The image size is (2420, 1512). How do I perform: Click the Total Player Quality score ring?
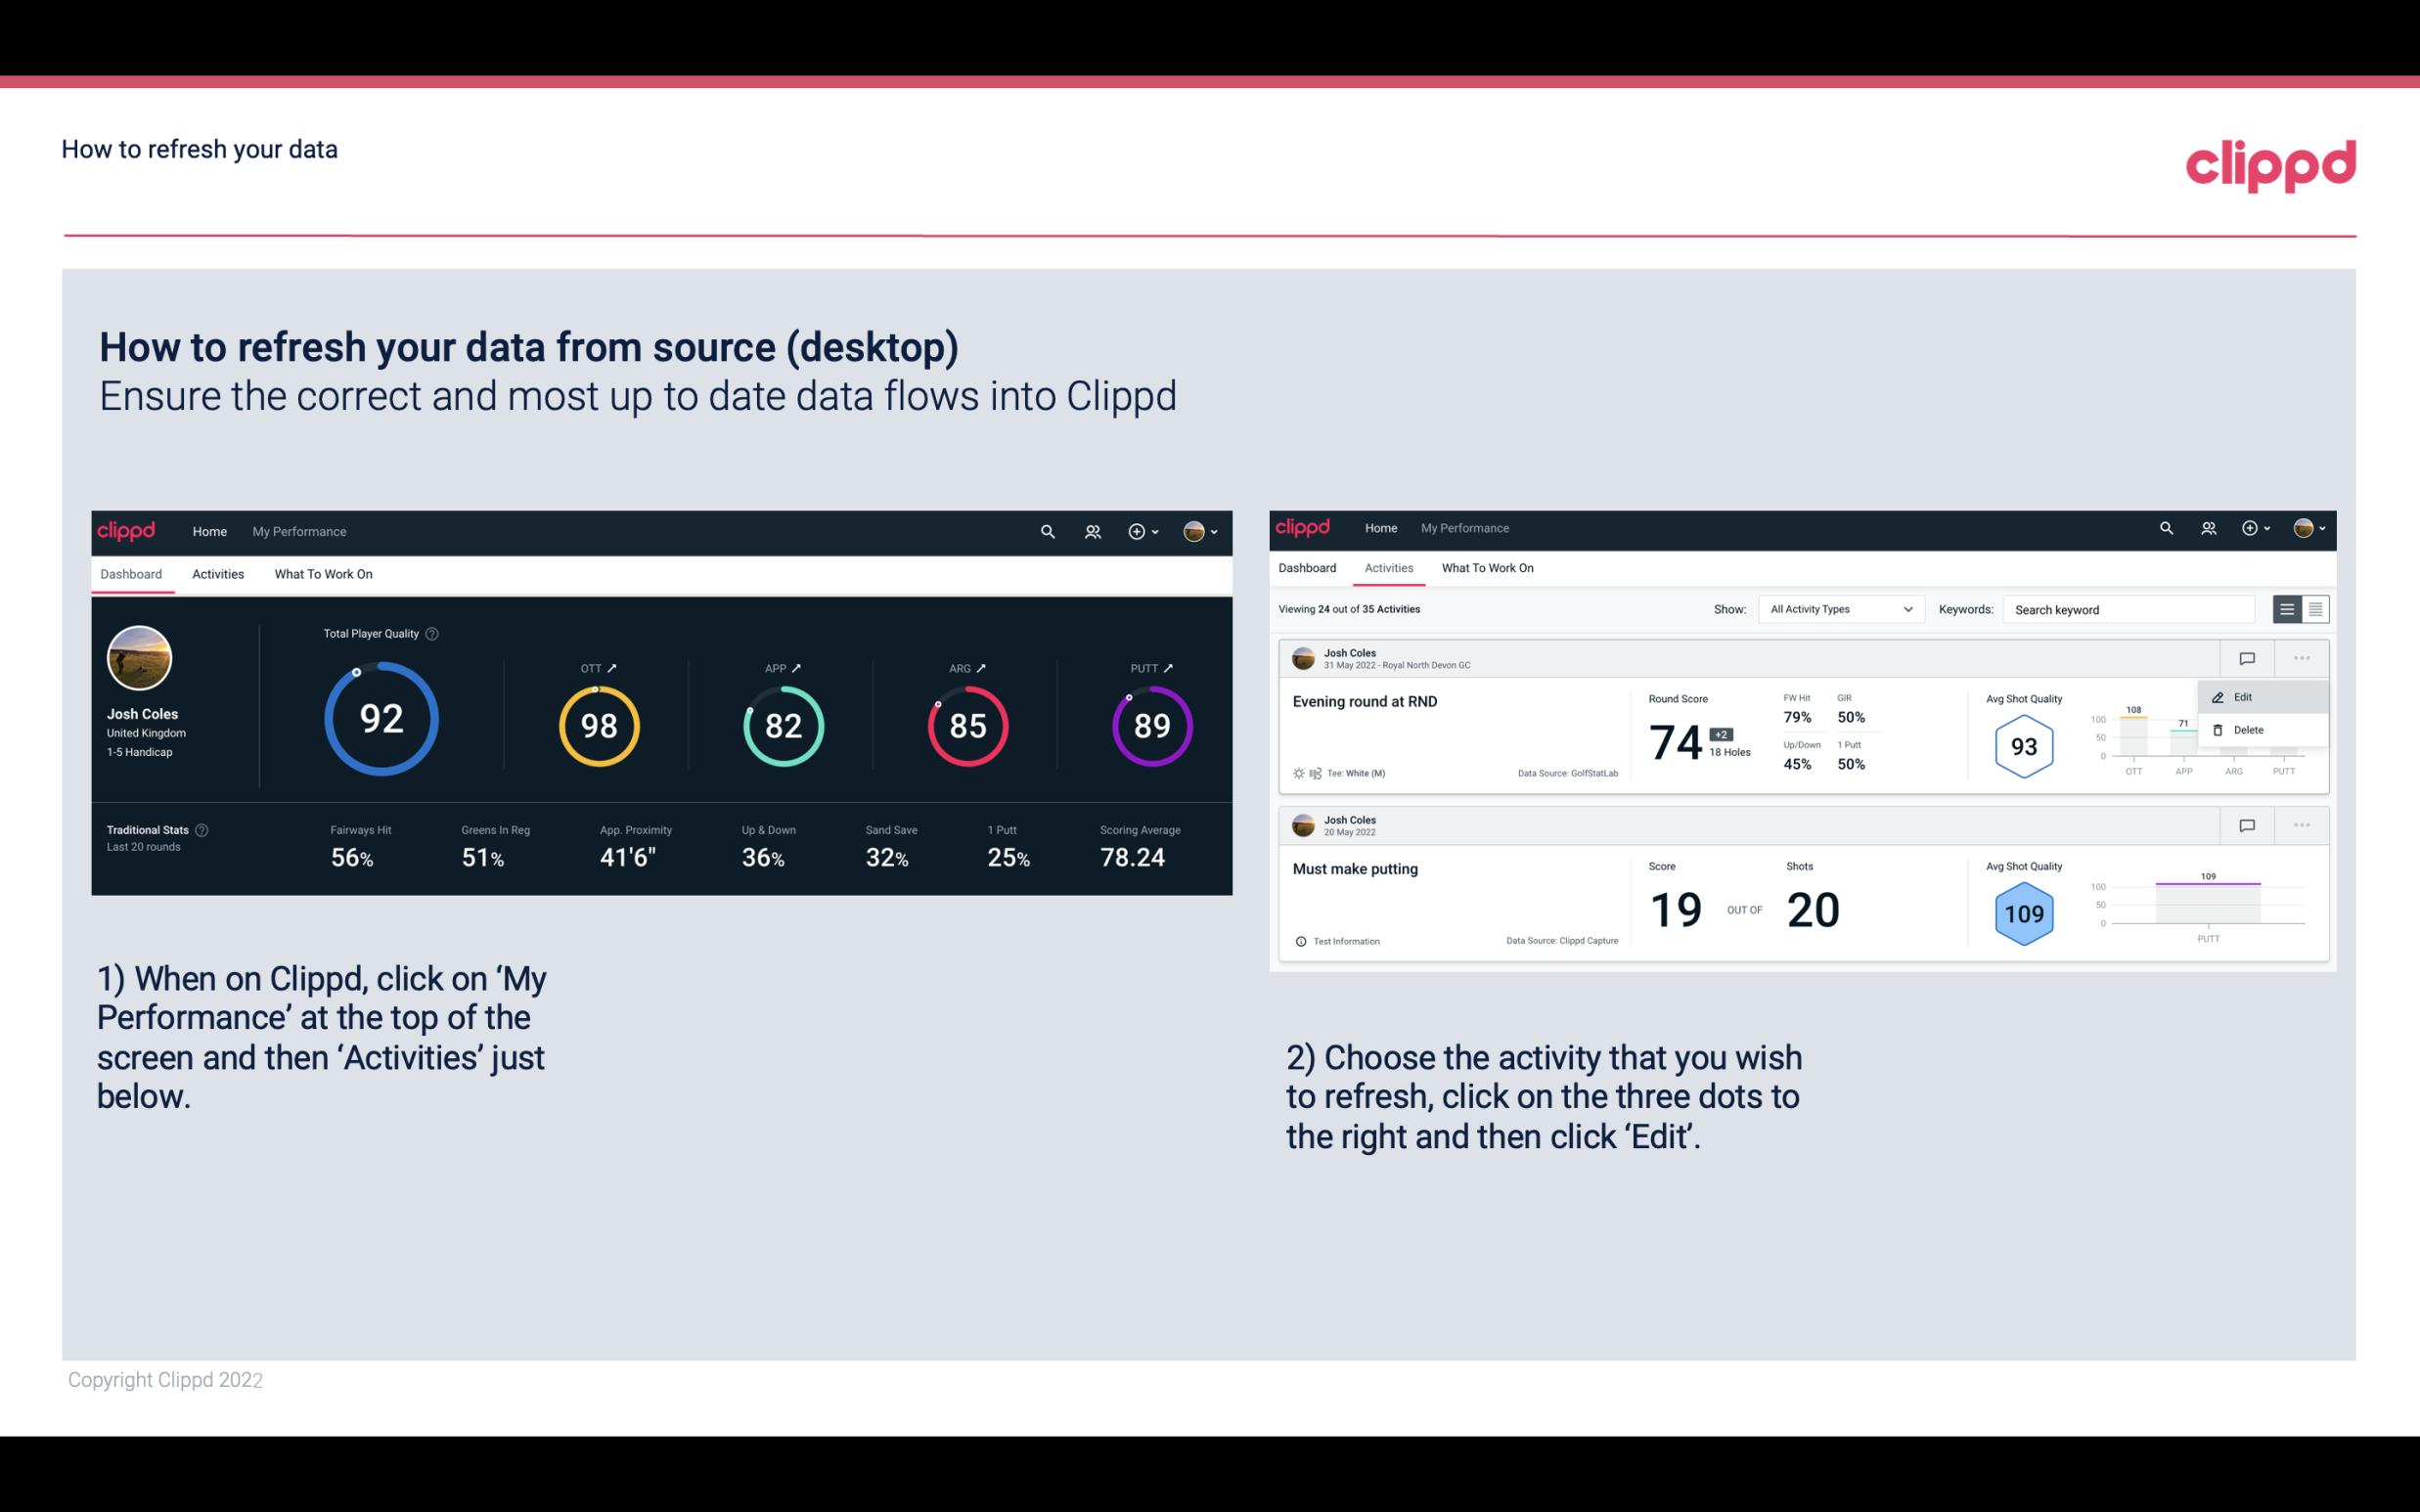(x=380, y=721)
